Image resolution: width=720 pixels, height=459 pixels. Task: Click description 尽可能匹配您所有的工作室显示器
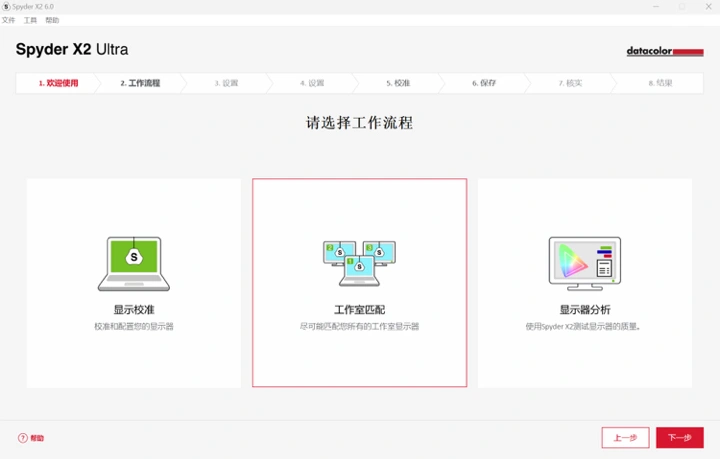(360, 326)
